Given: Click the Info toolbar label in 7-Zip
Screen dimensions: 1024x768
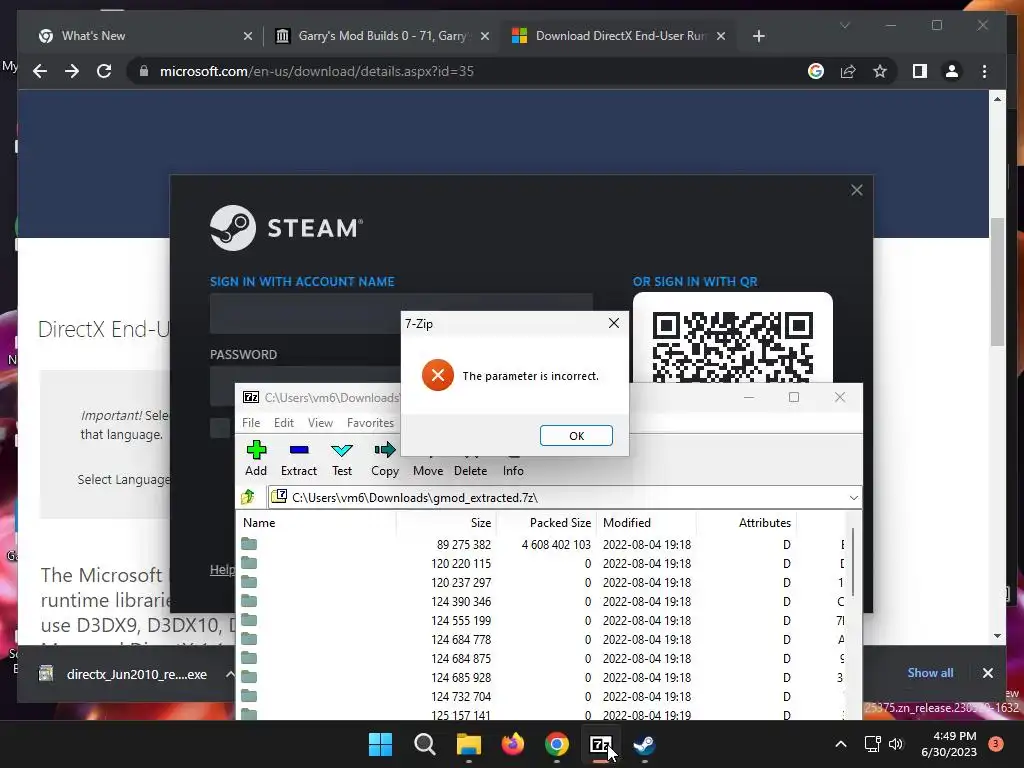Looking at the screenshot, I should coord(513,471).
